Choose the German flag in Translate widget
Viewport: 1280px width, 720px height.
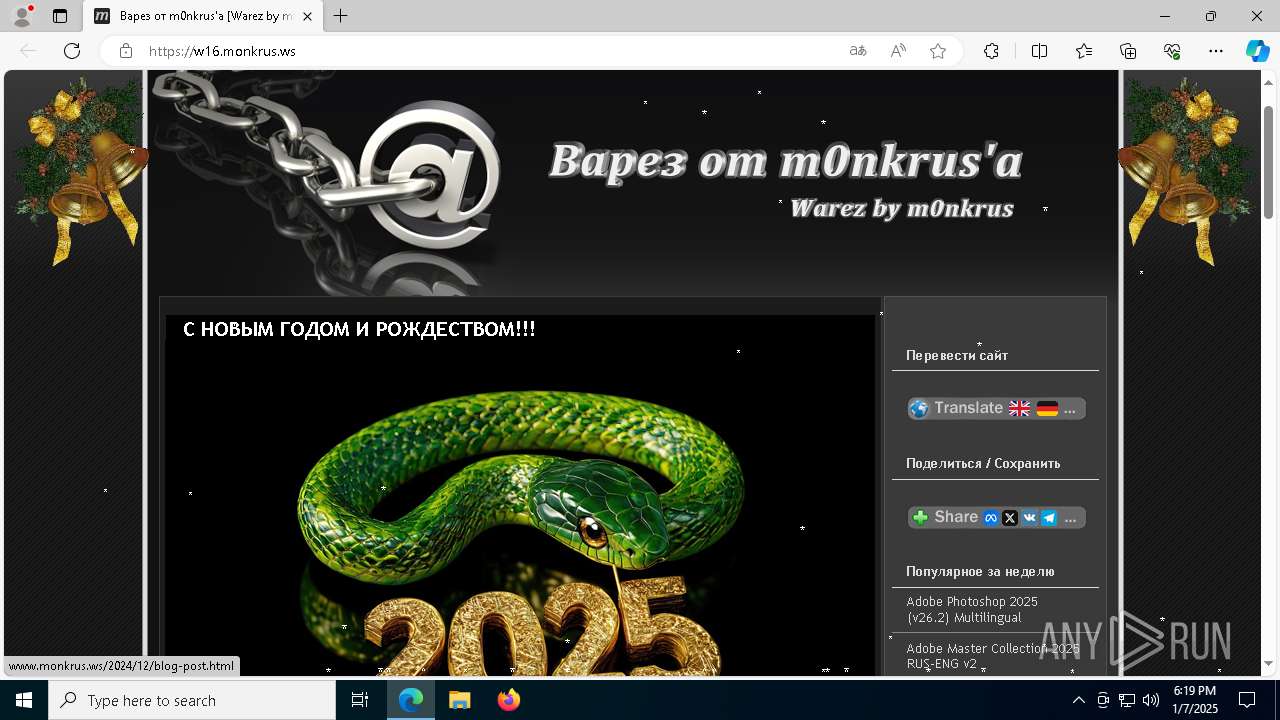(x=1047, y=408)
